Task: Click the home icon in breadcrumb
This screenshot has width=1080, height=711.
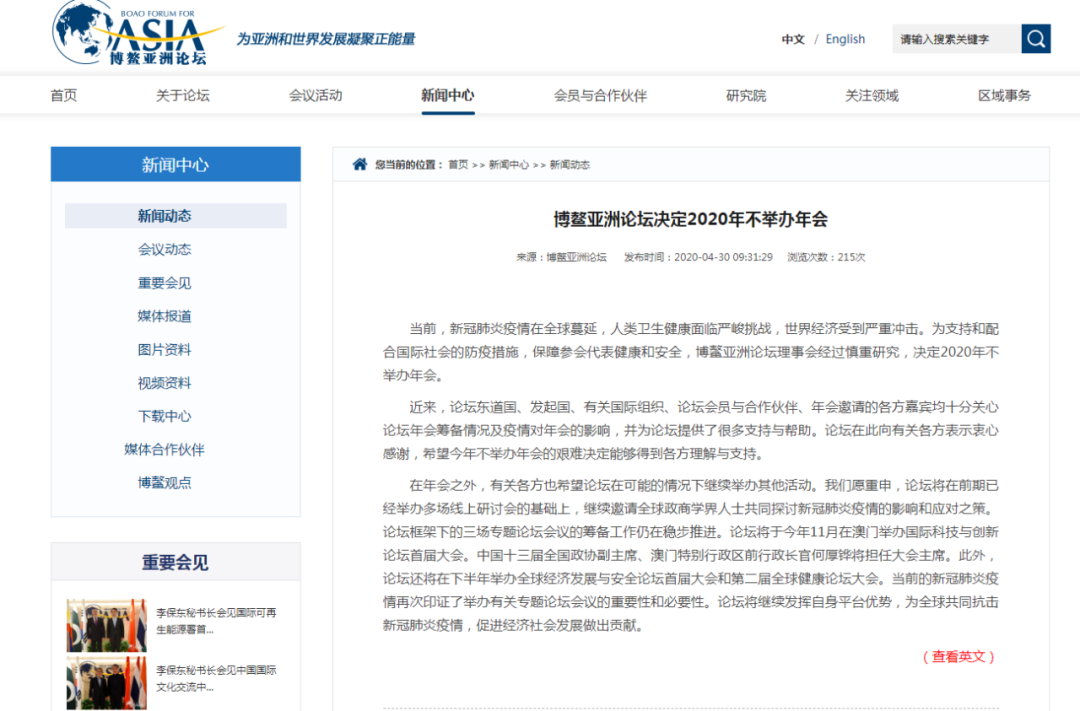Action: tap(360, 164)
